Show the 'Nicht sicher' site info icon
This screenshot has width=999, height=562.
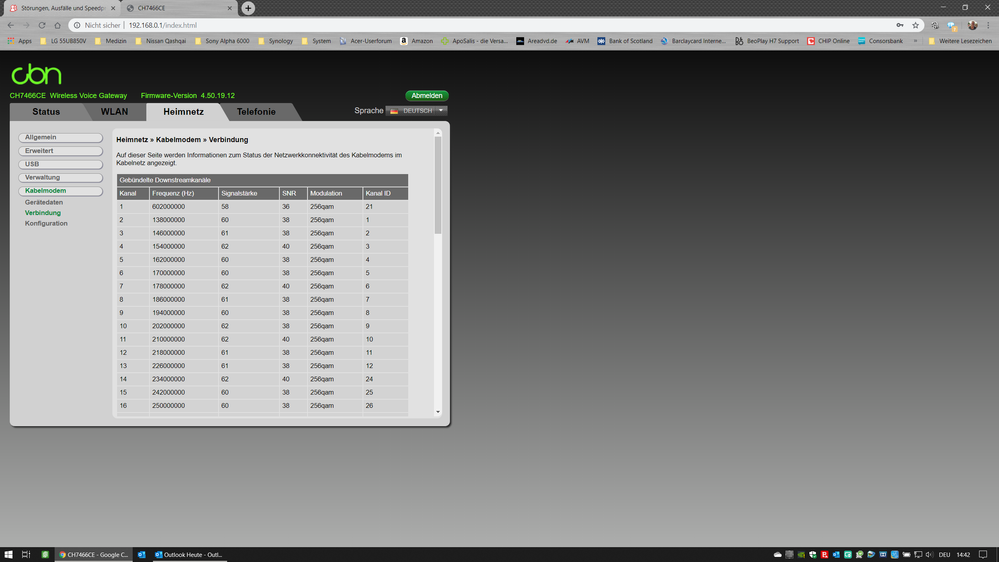[x=77, y=25]
